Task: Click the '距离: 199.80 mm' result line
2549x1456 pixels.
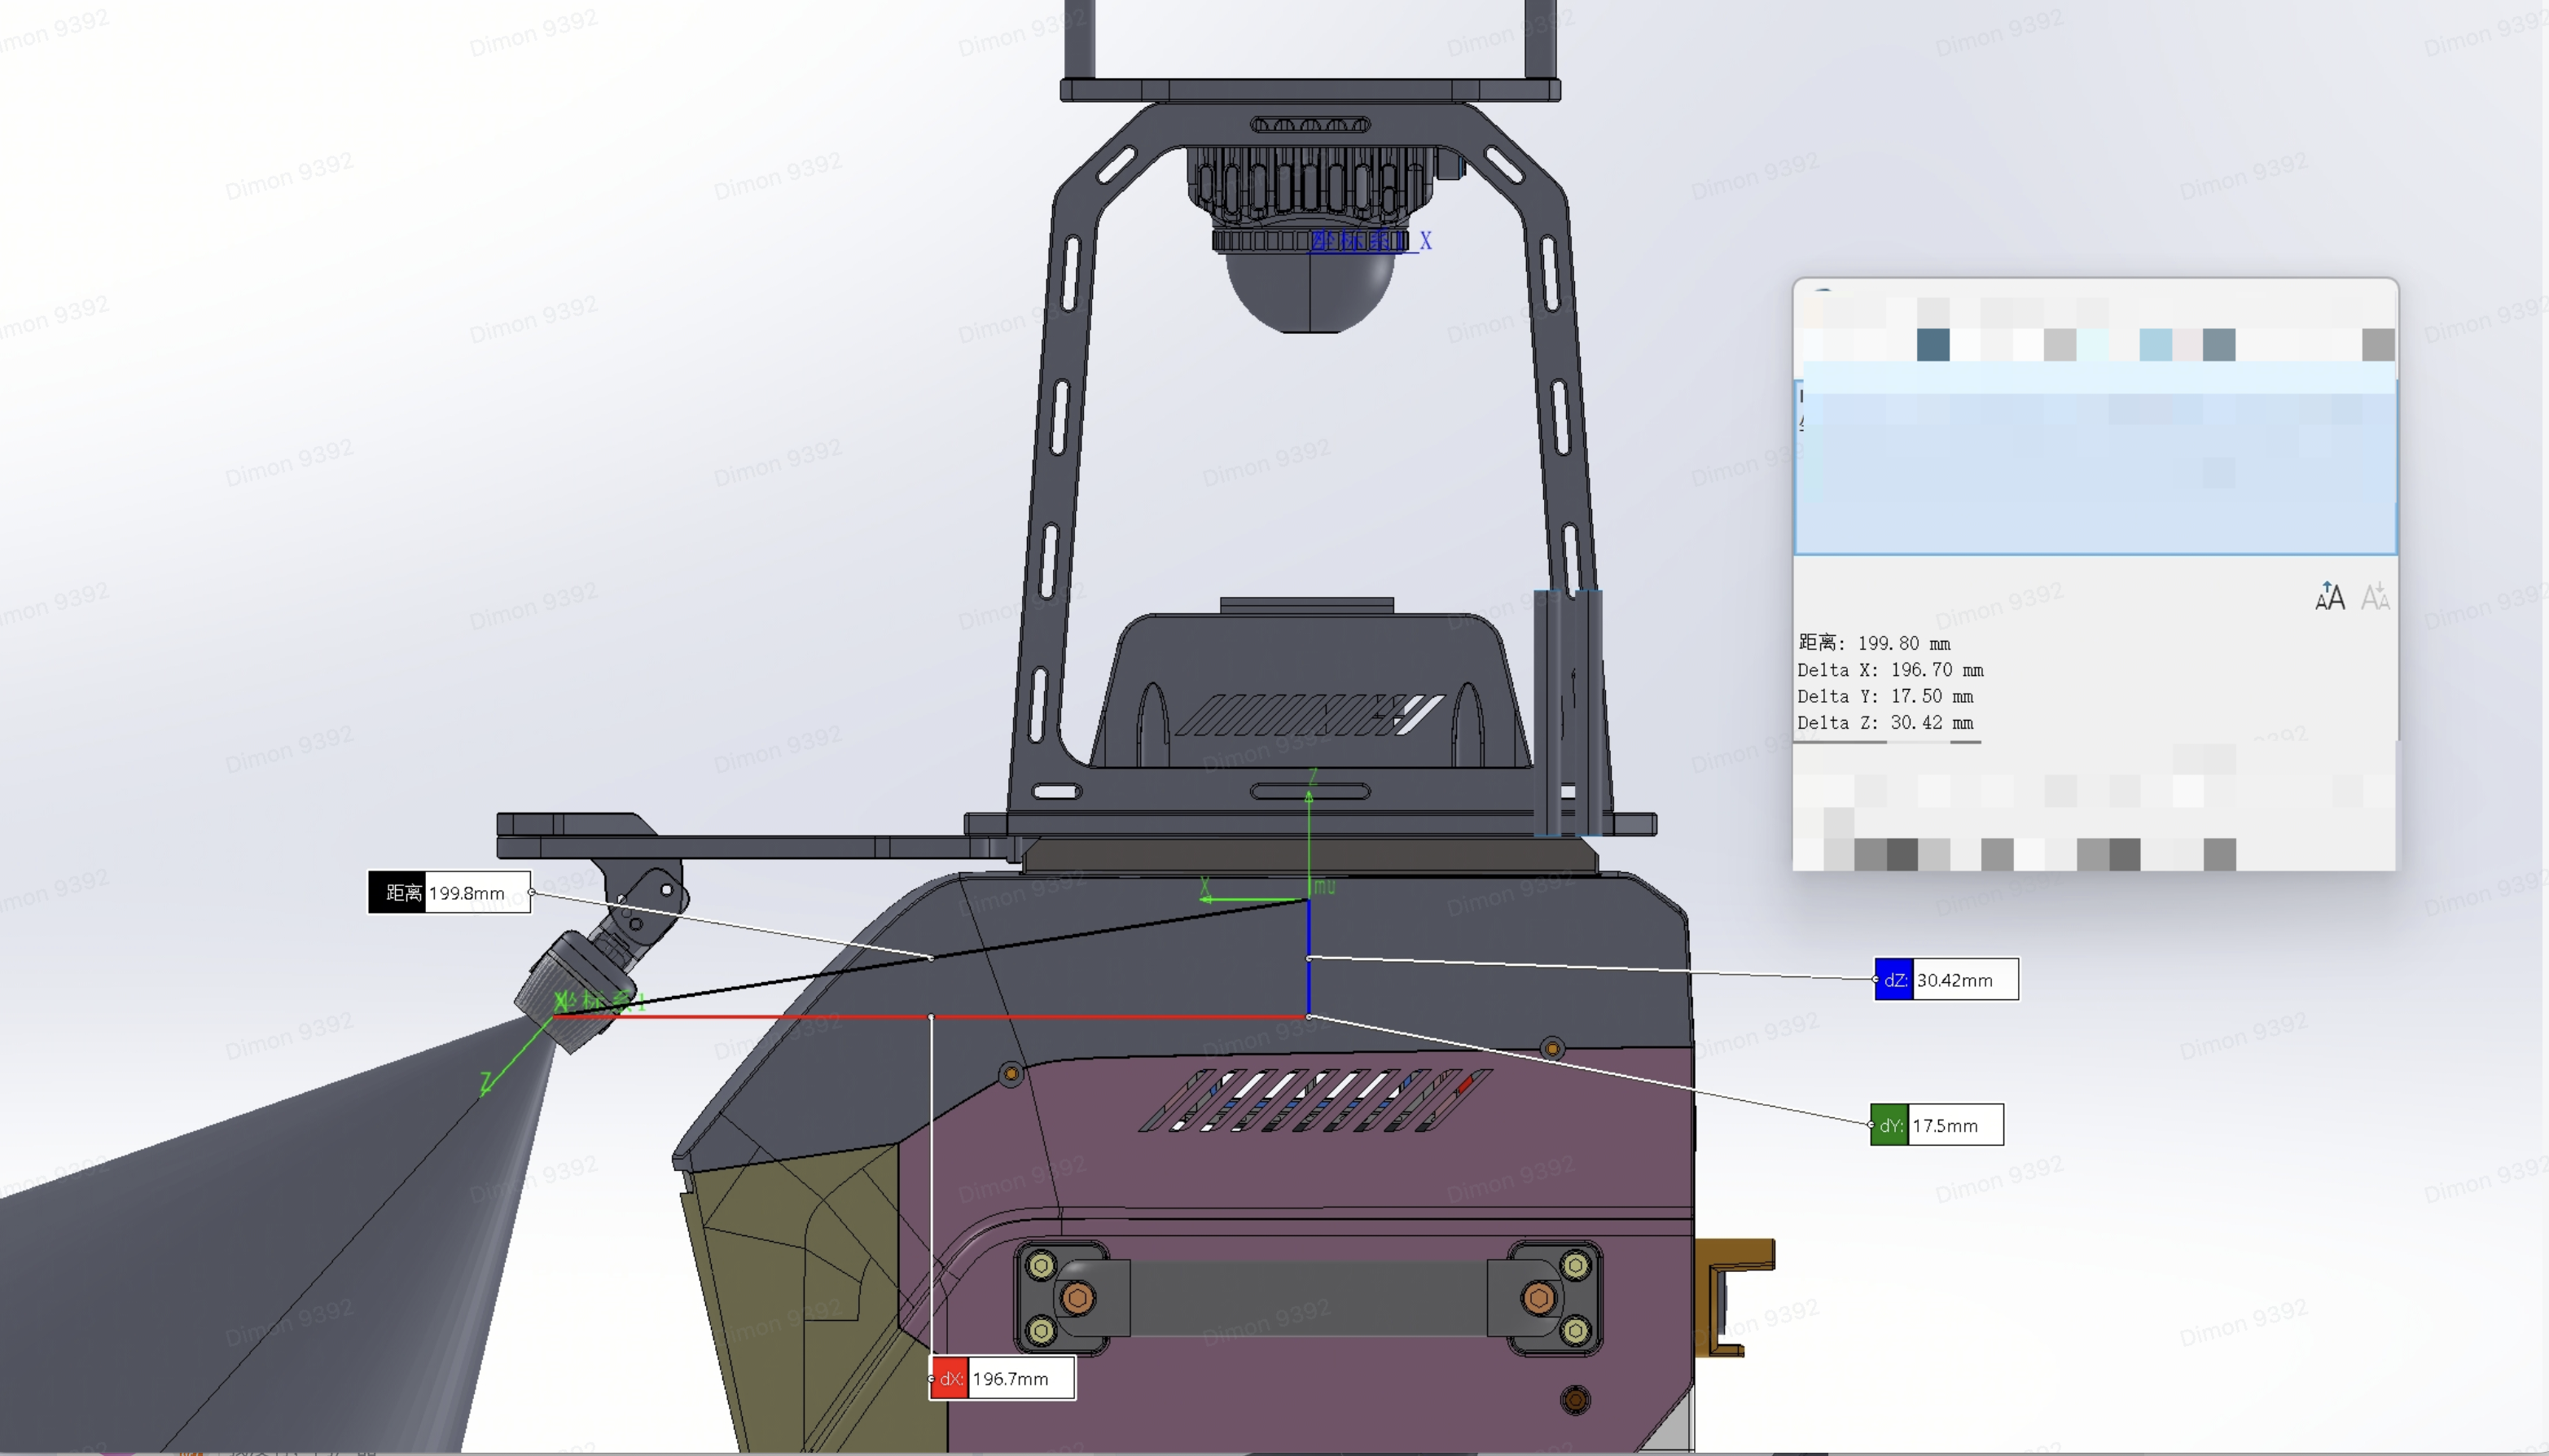Action: click(x=1874, y=643)
